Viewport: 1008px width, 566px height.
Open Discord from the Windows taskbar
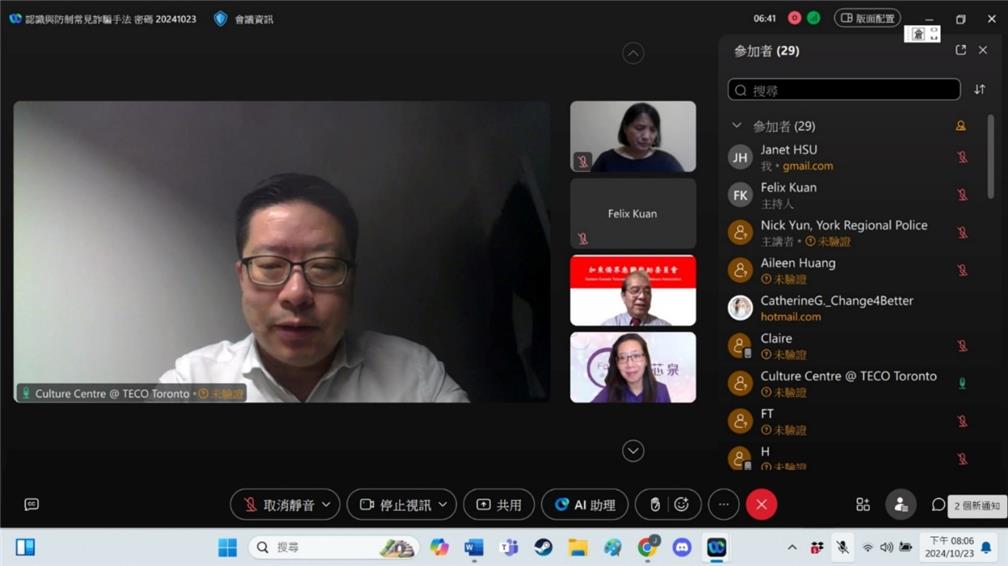pyautogui.click(x=682, y=547)
